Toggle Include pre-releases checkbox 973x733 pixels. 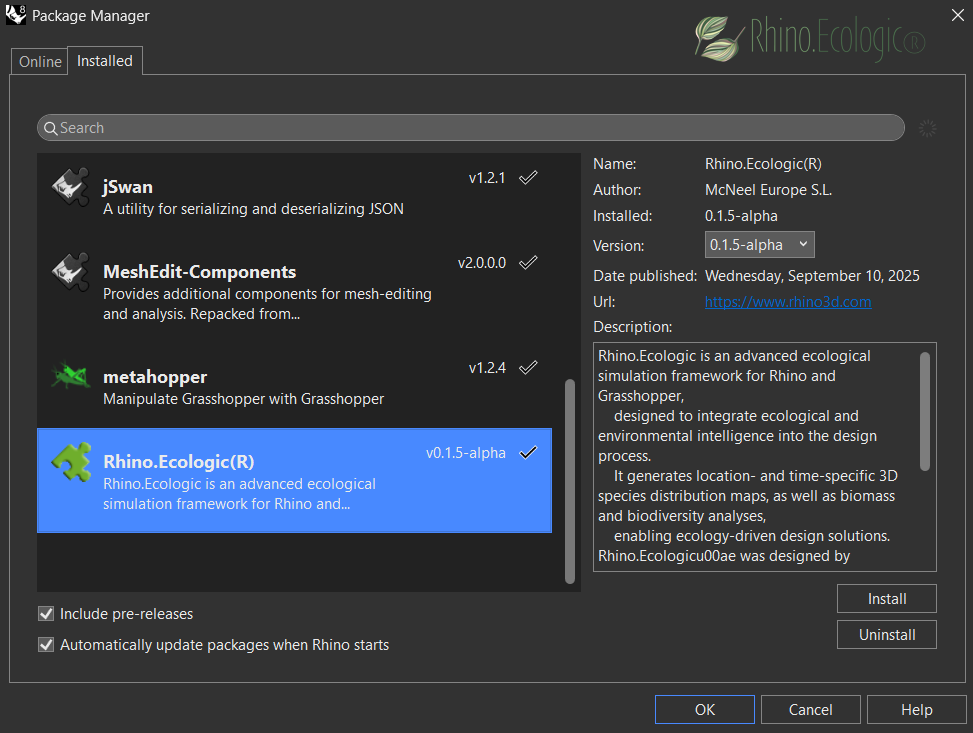click(x=46, y=614)
